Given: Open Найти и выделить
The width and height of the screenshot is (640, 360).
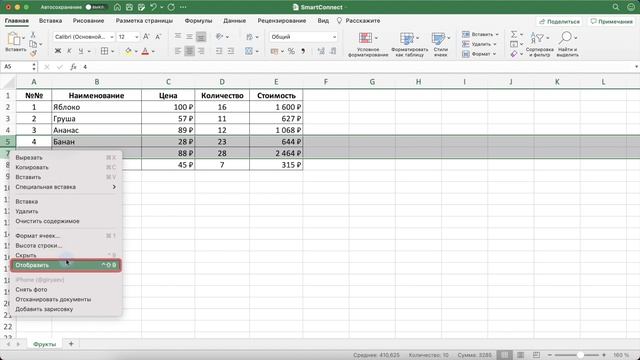Looking at the screenshot, I should pyautogui.click(x=567, y=44).
